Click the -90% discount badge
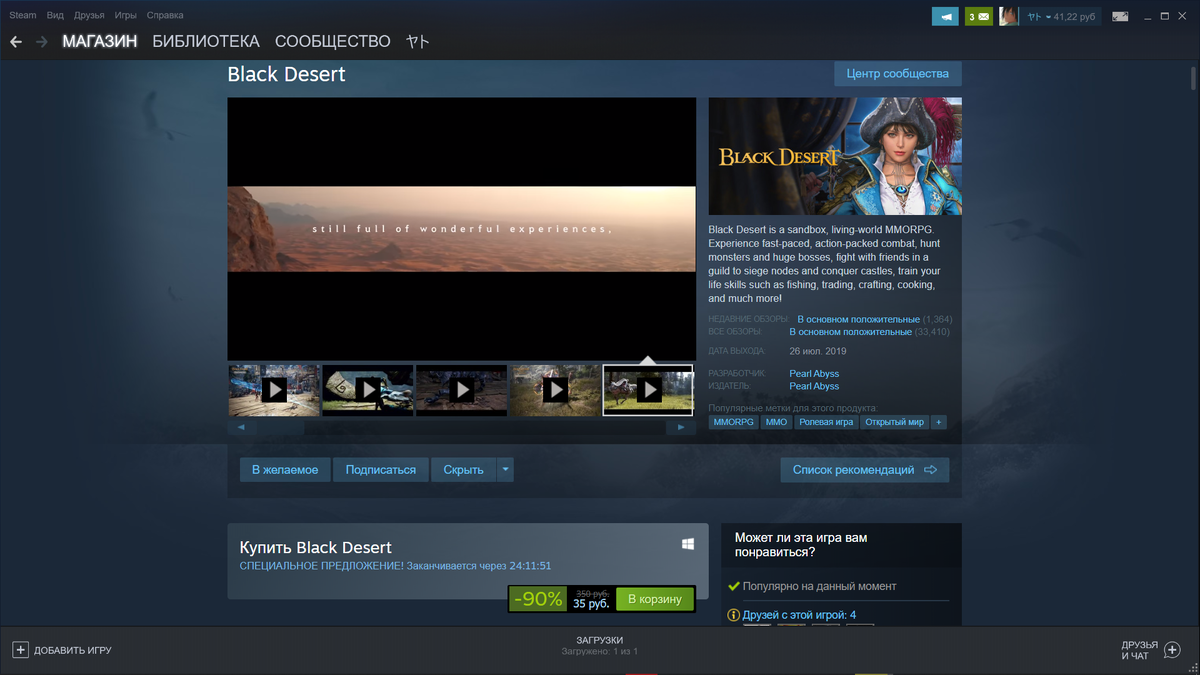The width and height of the screenshot is (1200, 675). point(538,599)
